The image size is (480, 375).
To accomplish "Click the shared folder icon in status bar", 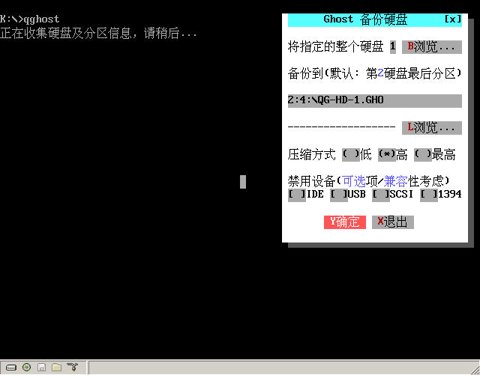I will pos(57,367).
